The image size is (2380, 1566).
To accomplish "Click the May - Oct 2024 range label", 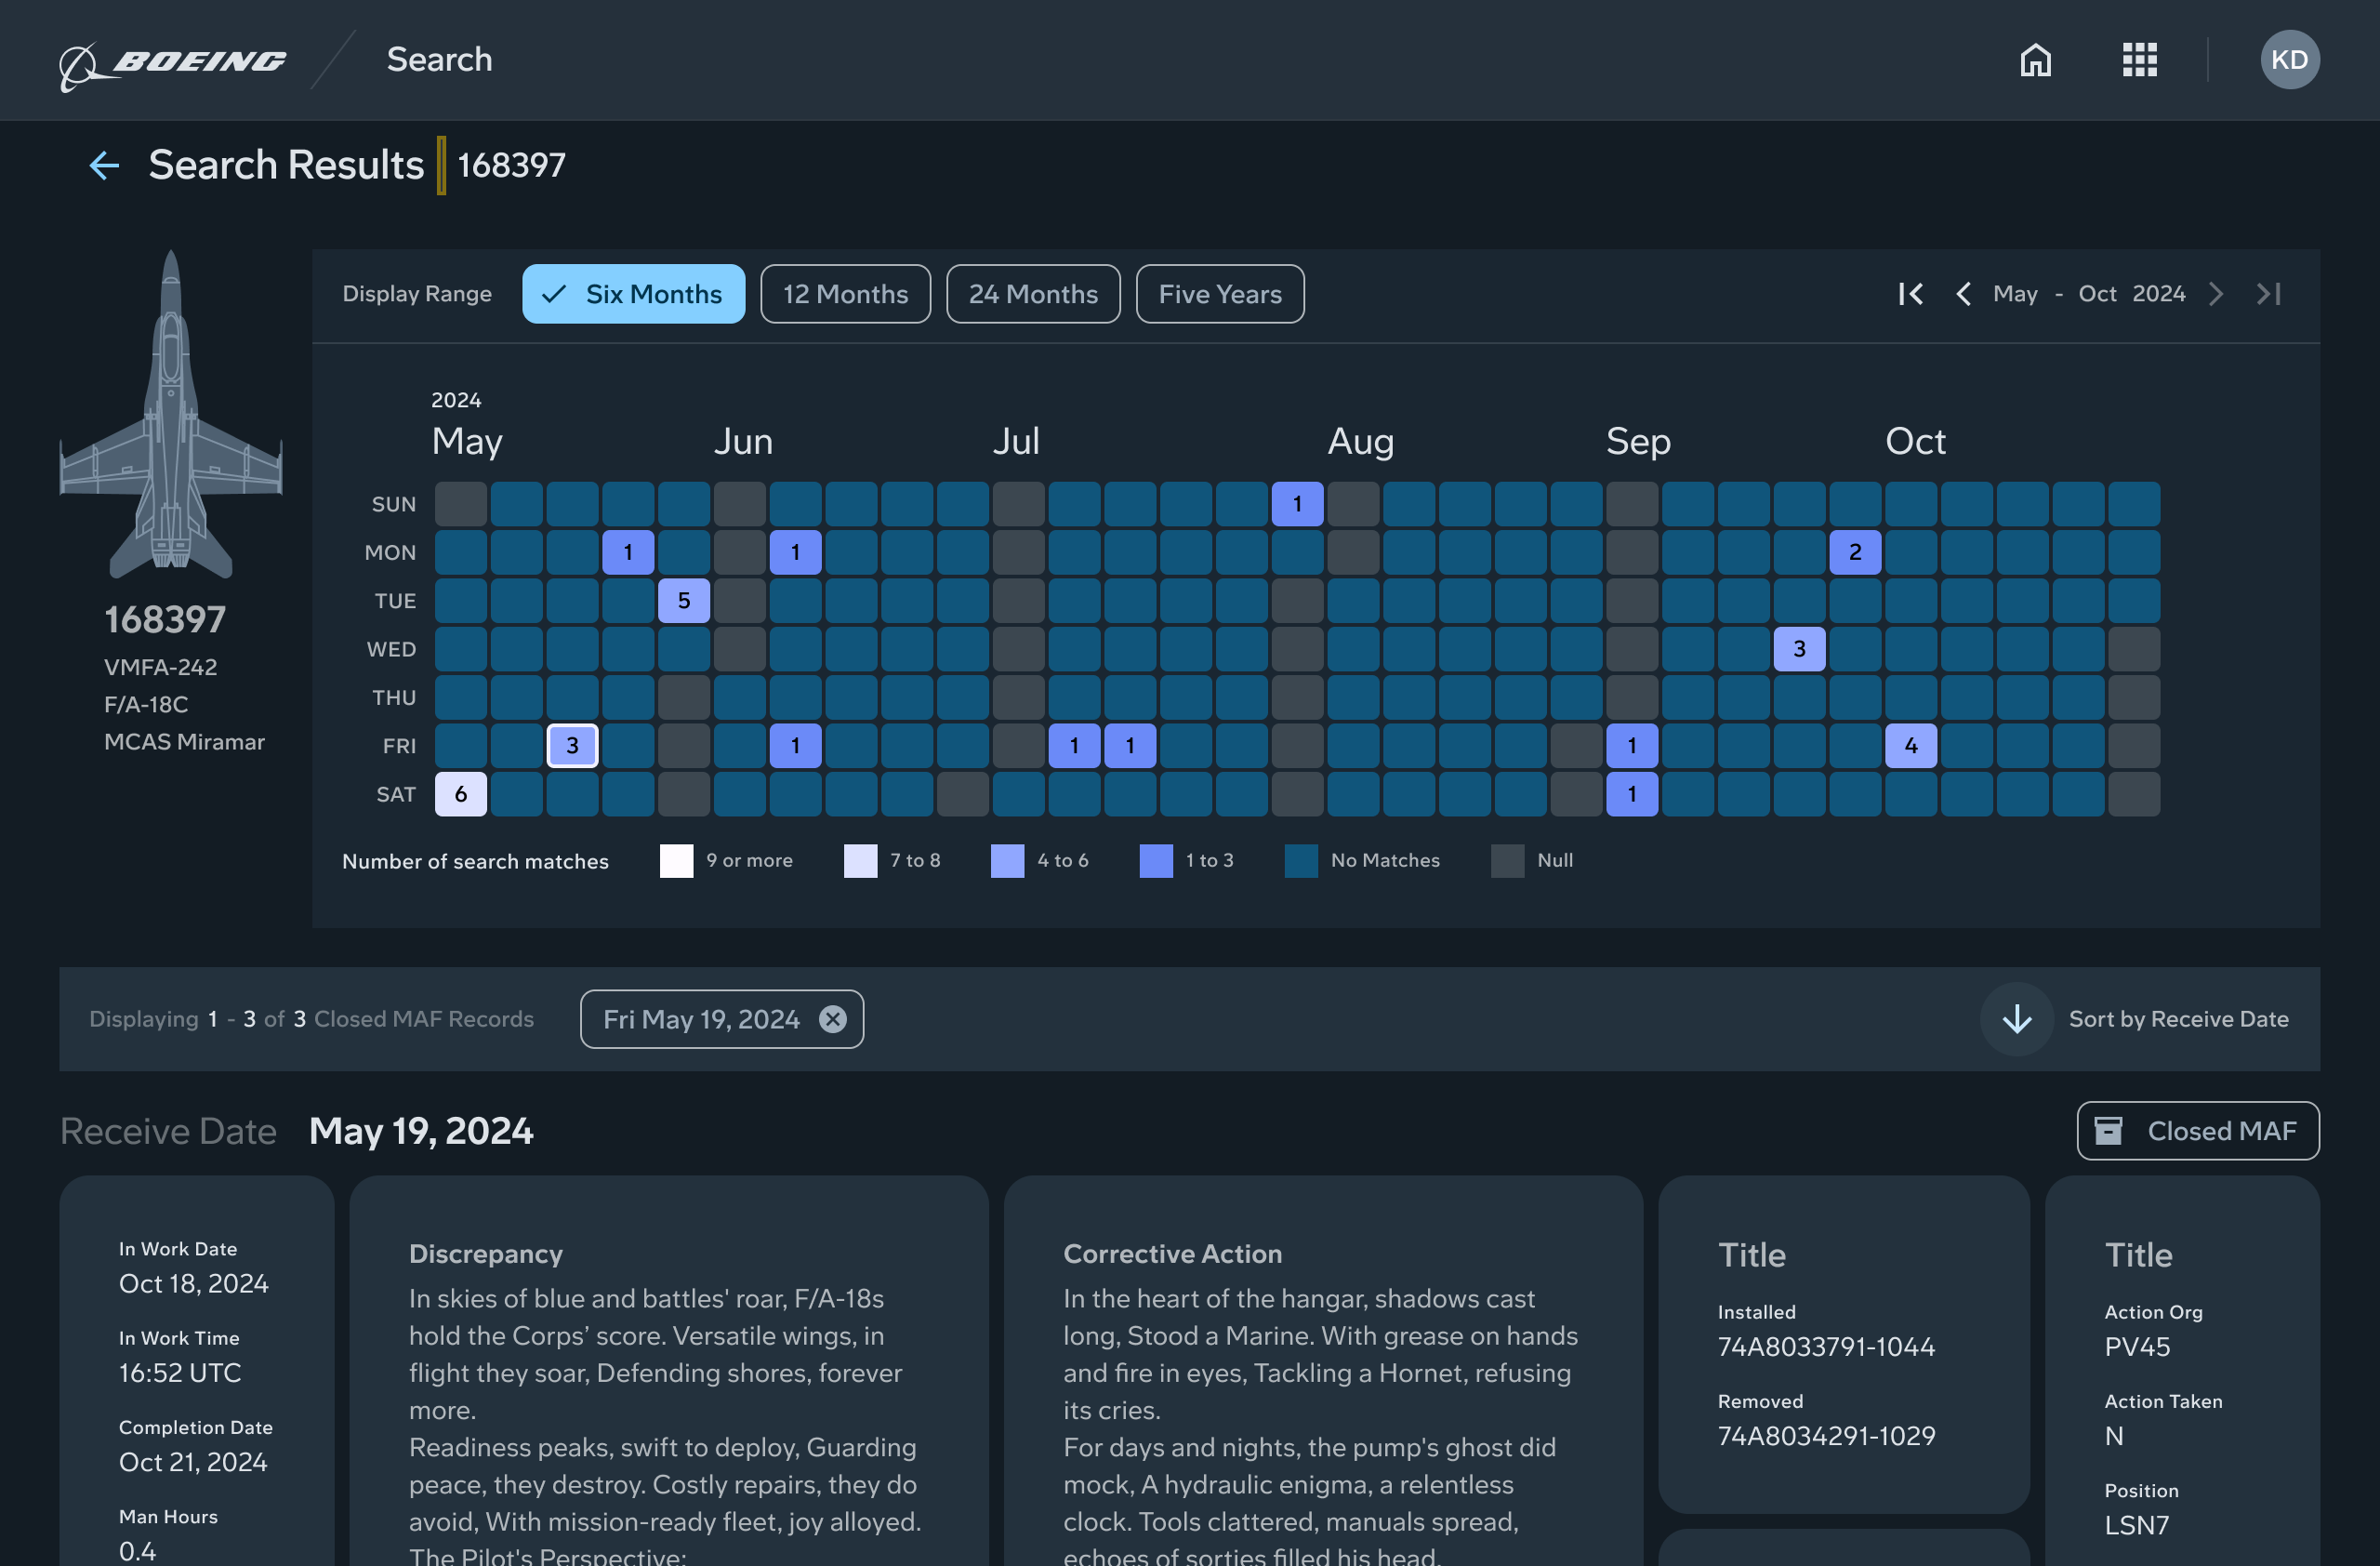I will click(x=2088, y=294).
